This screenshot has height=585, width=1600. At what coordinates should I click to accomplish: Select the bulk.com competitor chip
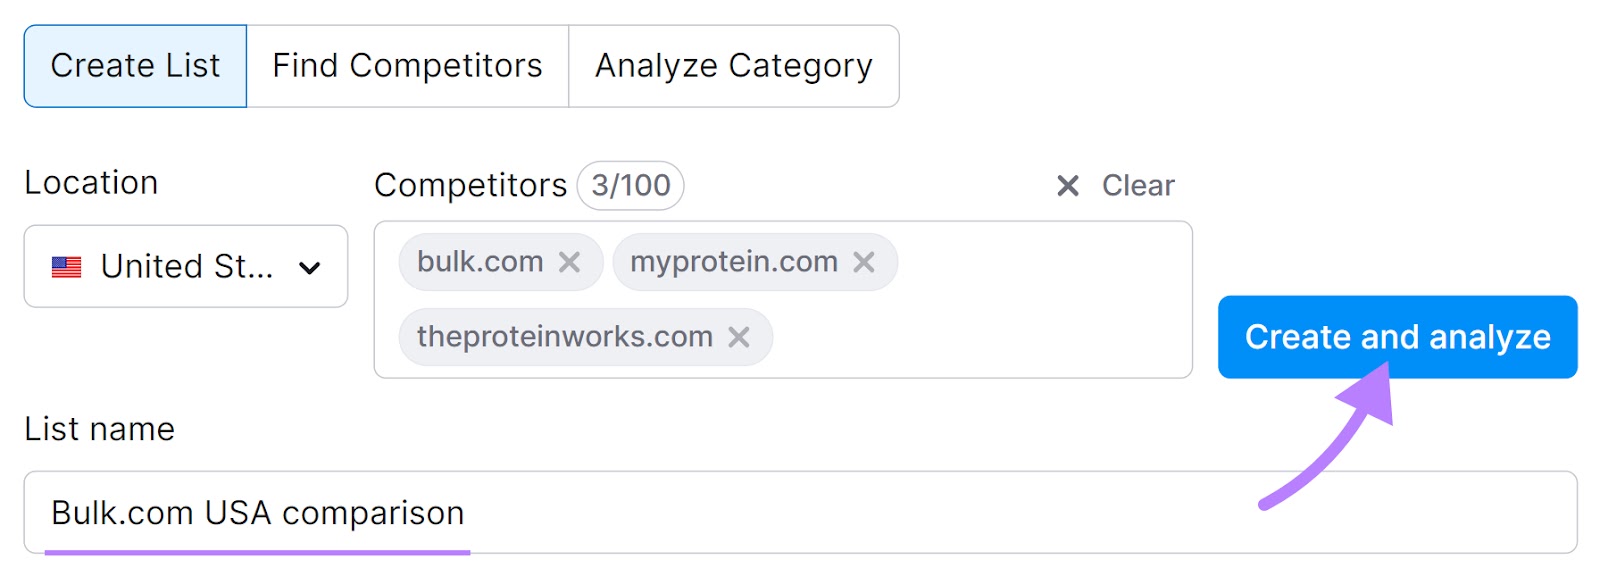(478, 262)
